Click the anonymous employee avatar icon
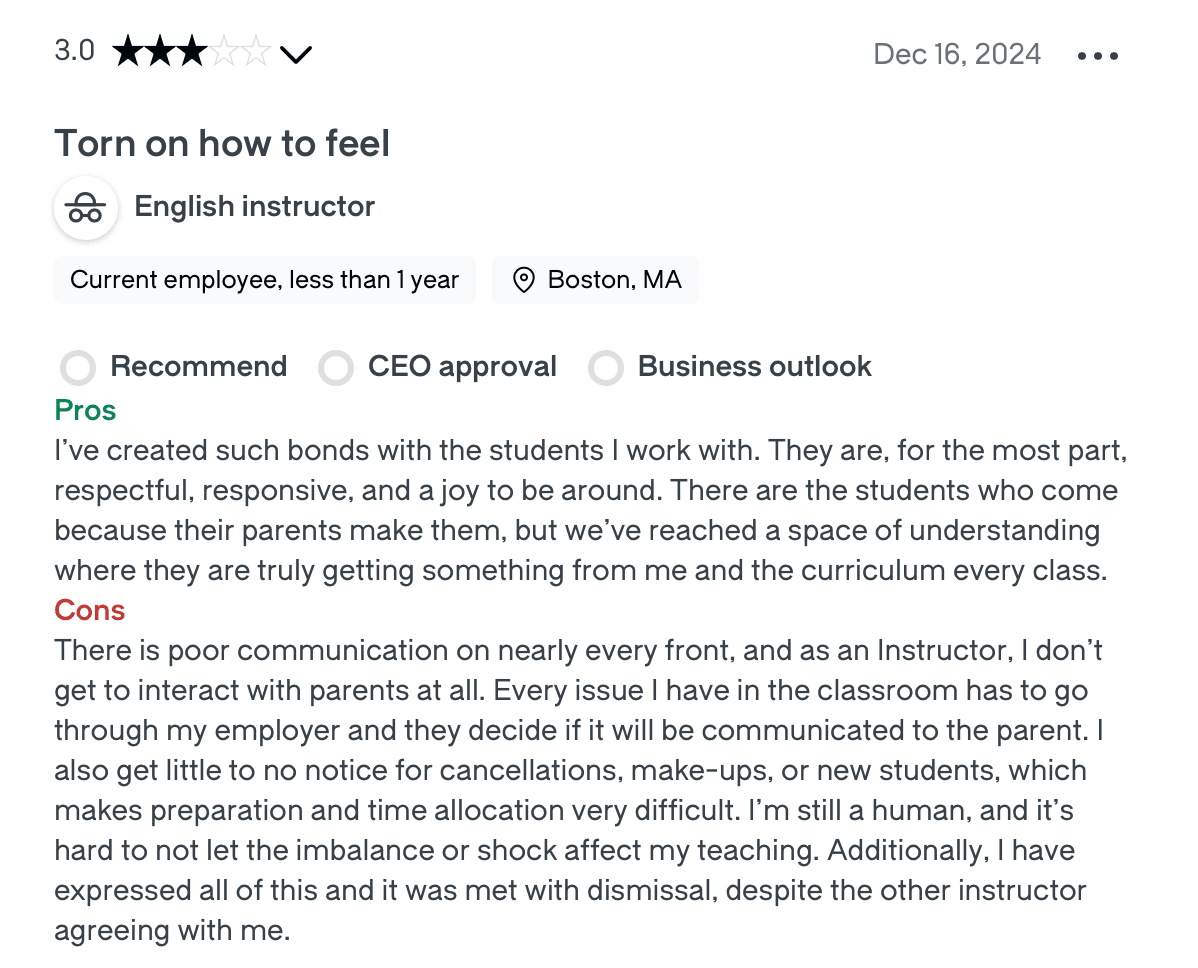1198x968 pixels. 86,208
